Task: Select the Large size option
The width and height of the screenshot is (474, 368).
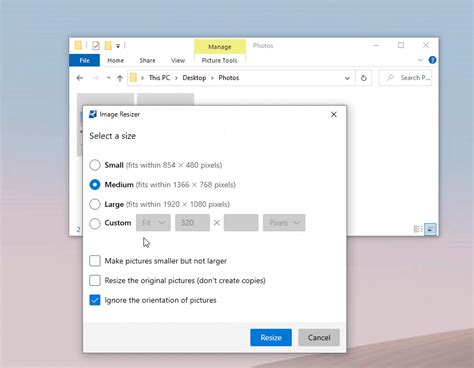Action: pyautogui.click(x=95, y=204)
